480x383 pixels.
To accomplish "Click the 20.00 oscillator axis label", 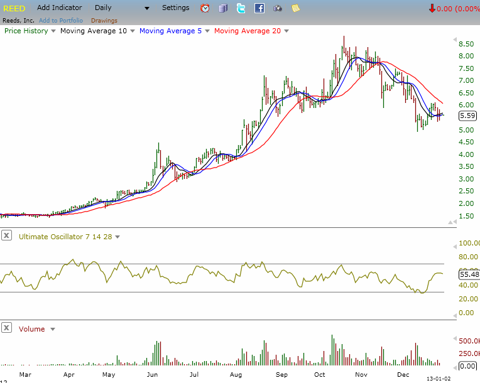I will coord(468,299).
